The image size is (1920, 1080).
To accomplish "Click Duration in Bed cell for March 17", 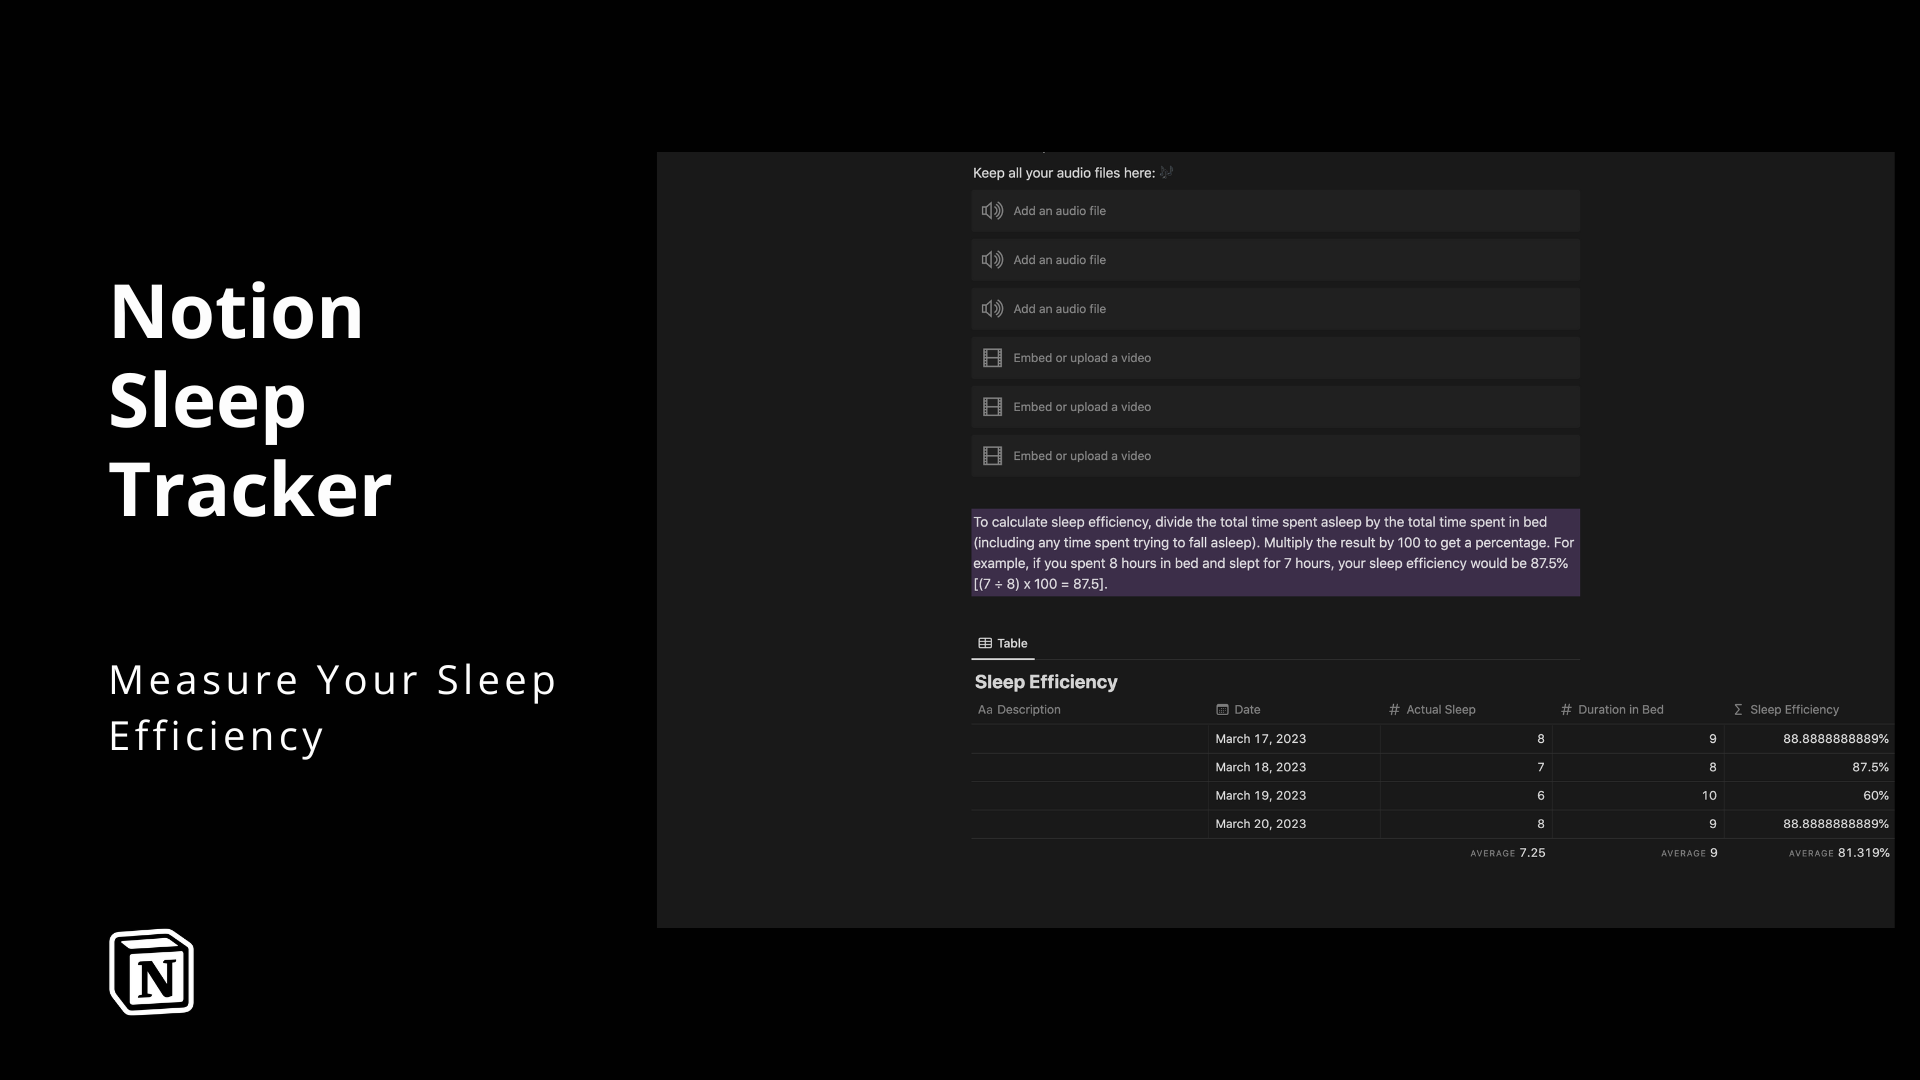I will click(1638, 739).
